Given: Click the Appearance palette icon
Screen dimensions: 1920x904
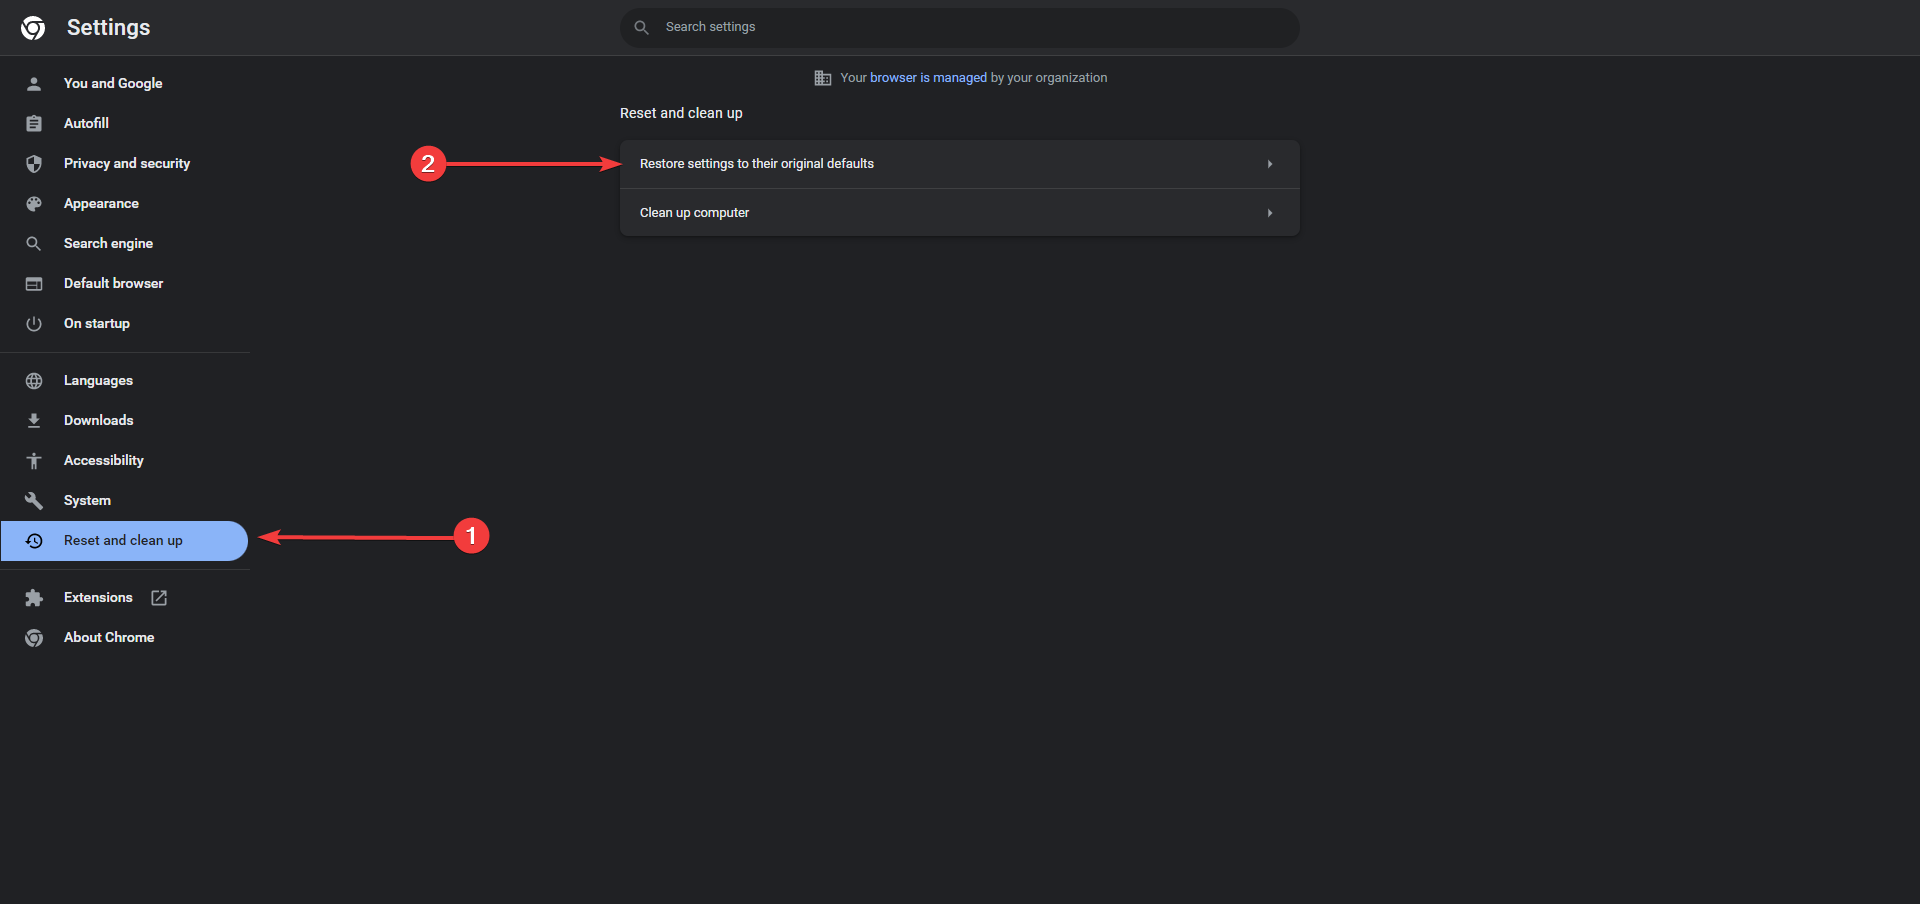Looking at the screenshot, I should 34,204.
